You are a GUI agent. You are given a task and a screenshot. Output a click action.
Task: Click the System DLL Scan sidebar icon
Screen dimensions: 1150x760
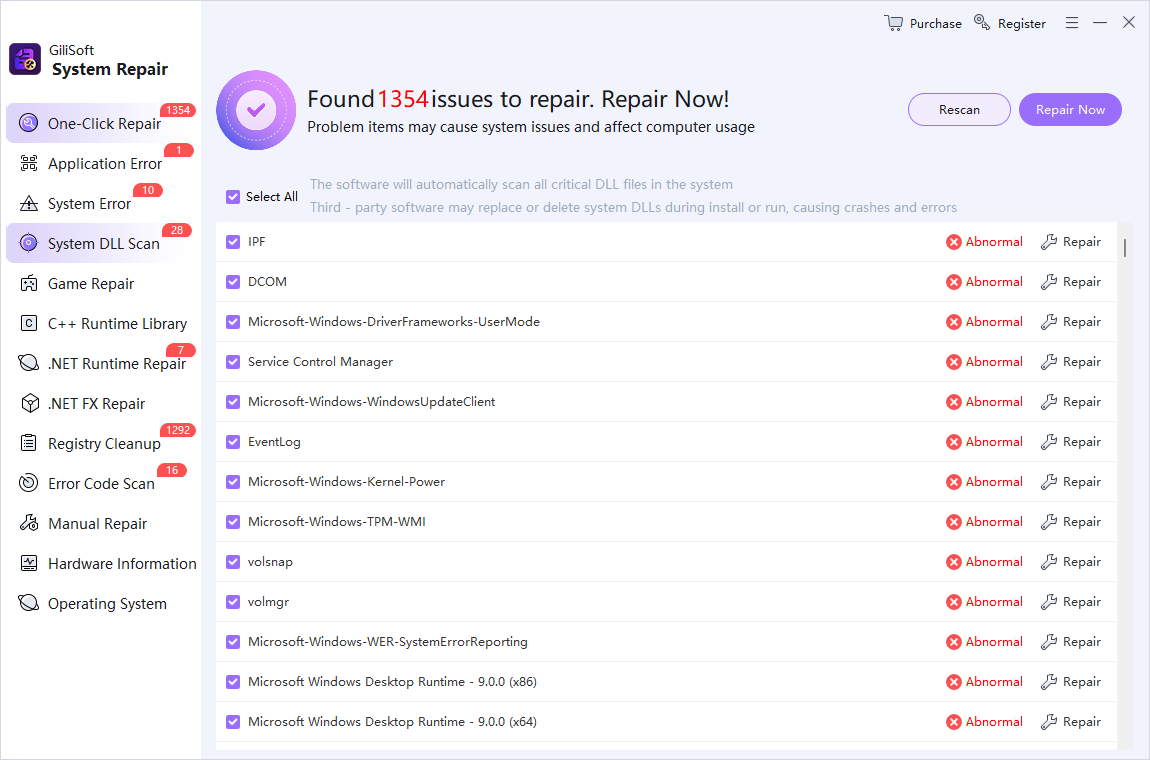pyautogui.click(x=29, y=243)
